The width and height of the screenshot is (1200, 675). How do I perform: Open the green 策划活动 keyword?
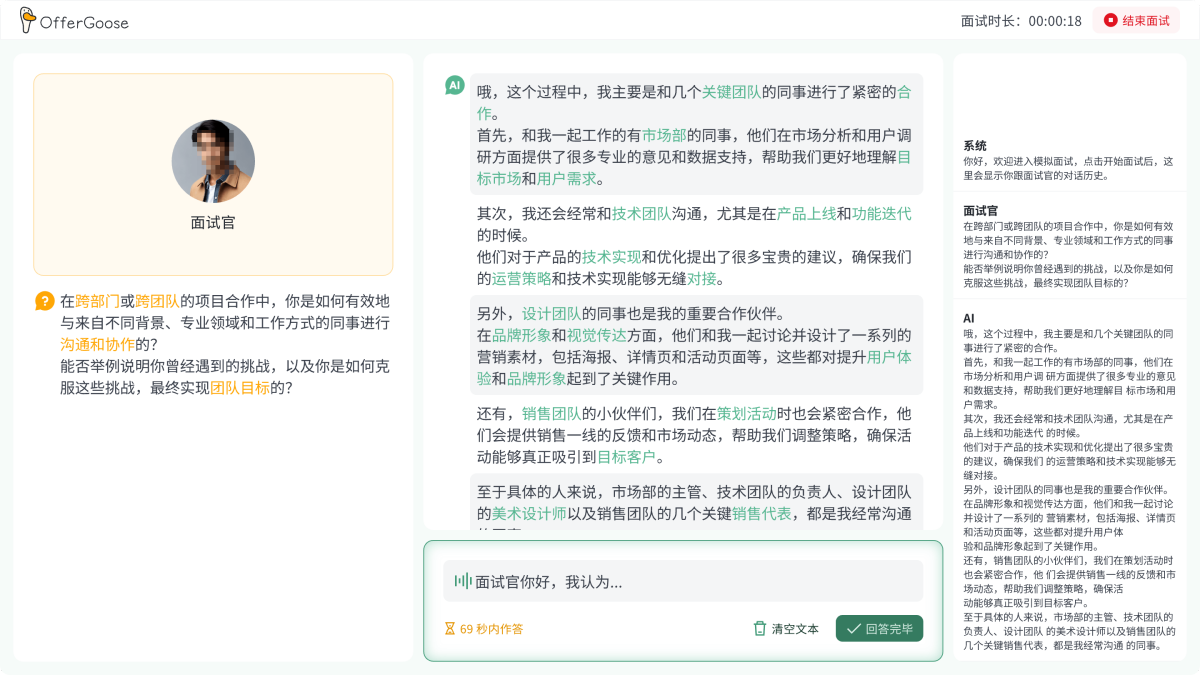tap(746, 413)
